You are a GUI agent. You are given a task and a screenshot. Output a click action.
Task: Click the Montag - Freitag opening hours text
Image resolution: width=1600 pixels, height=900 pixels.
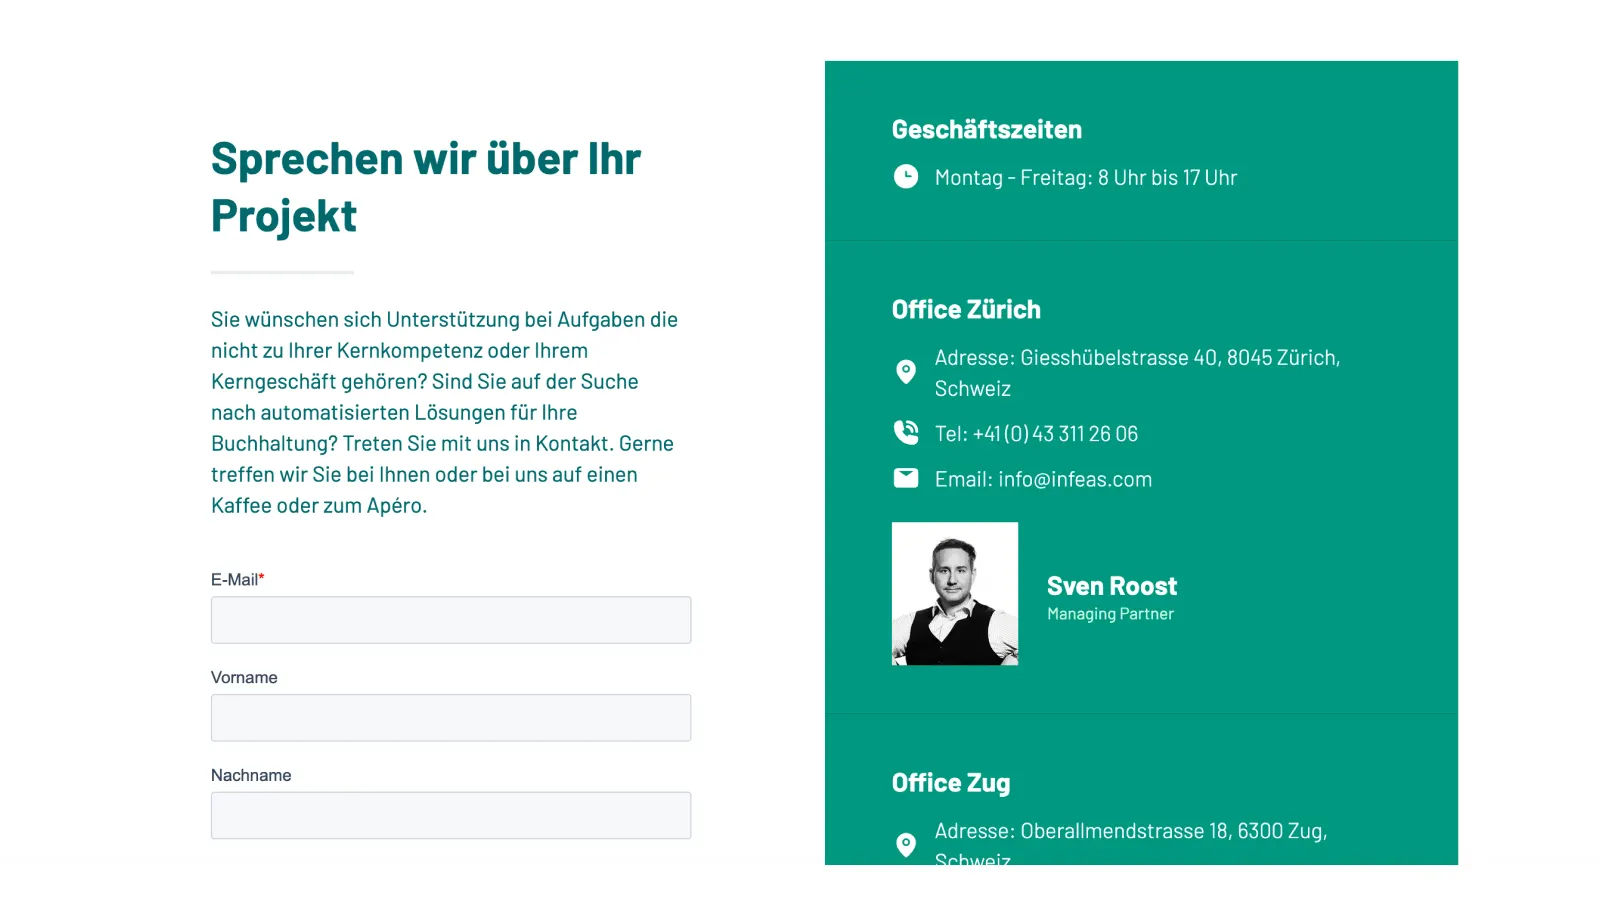click(1086, 178)
